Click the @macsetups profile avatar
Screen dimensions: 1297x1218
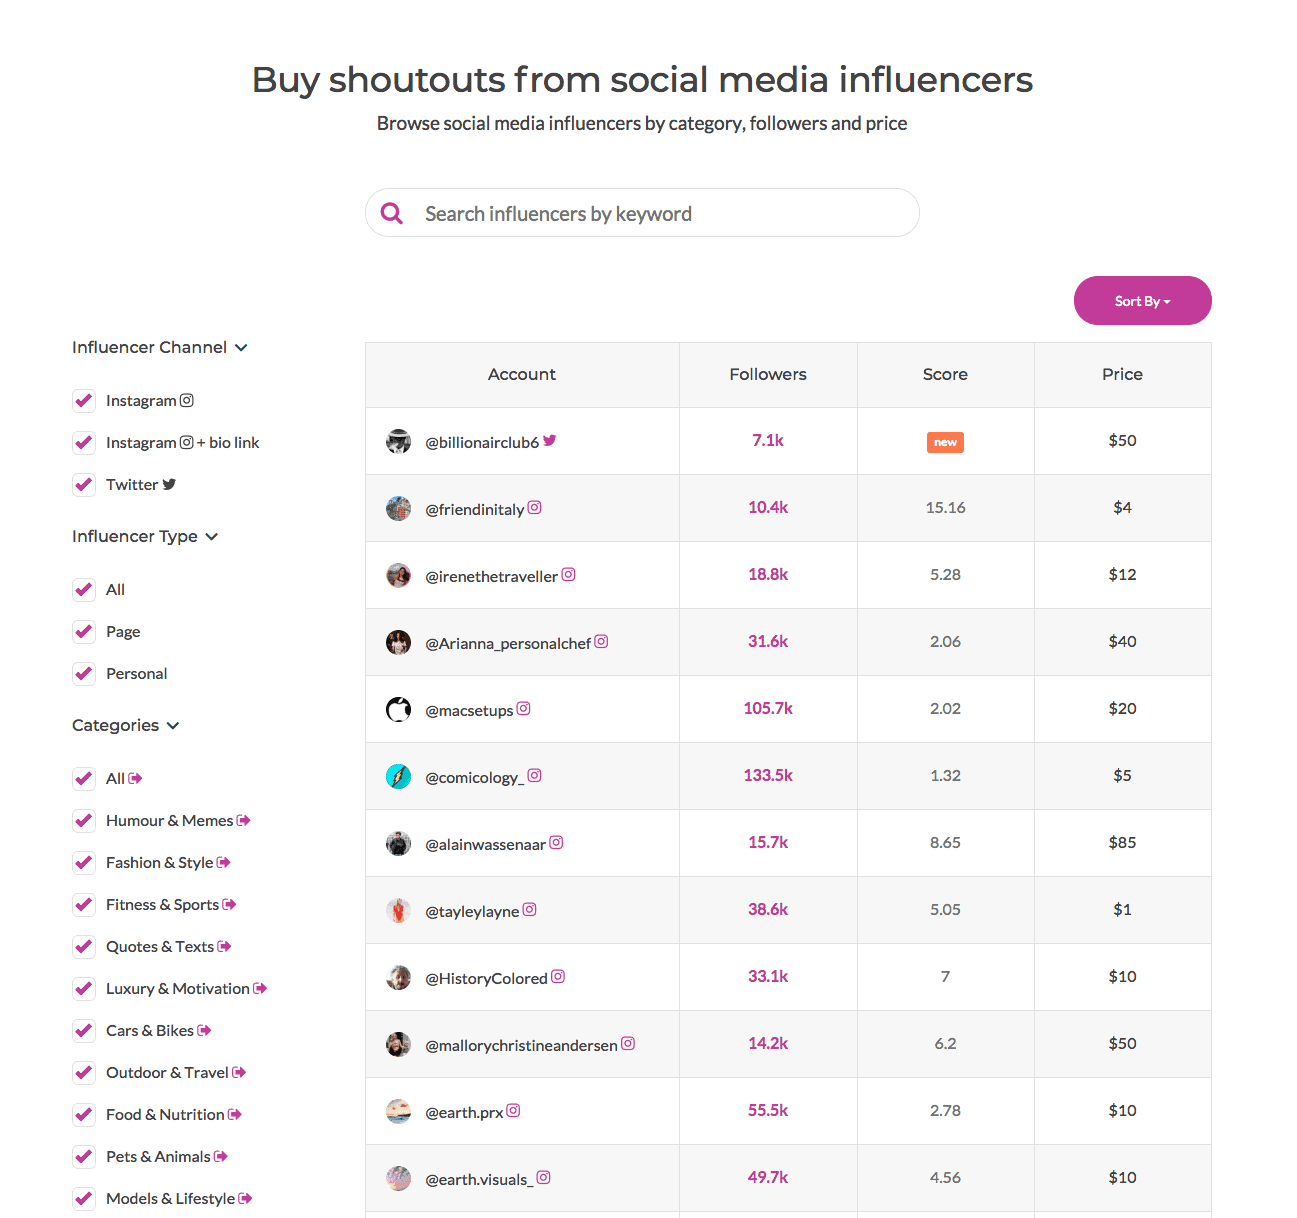[x=399, y=709]
